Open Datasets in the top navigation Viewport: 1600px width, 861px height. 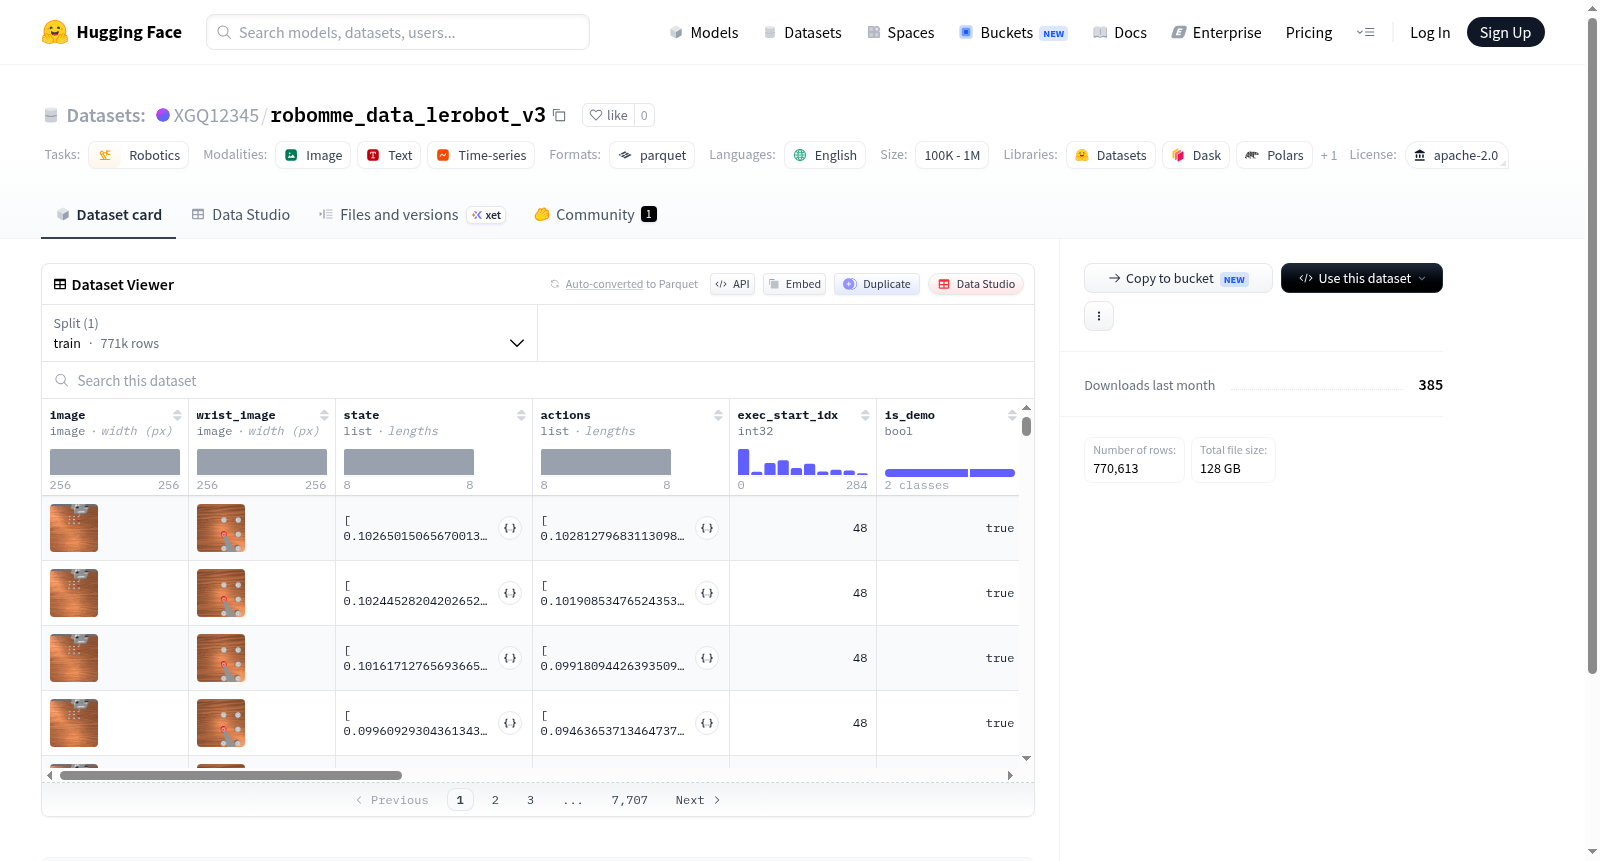point(802,32)
